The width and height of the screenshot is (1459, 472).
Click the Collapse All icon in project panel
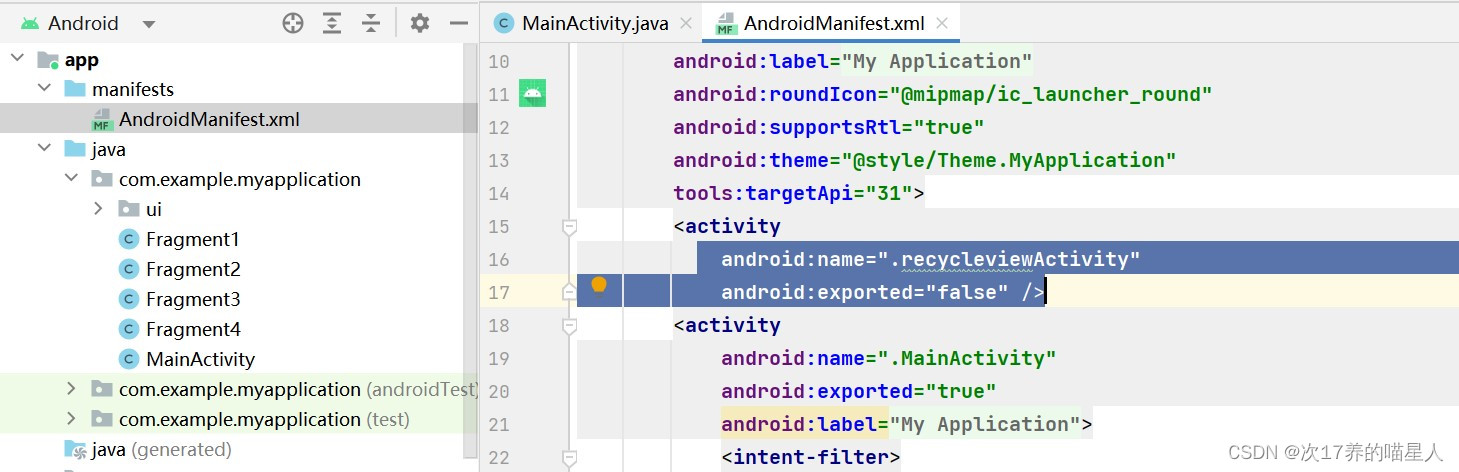point(371,23)
